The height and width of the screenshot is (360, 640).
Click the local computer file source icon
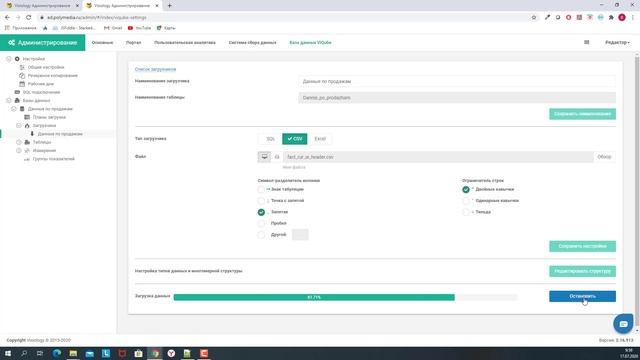pos(264,157)
